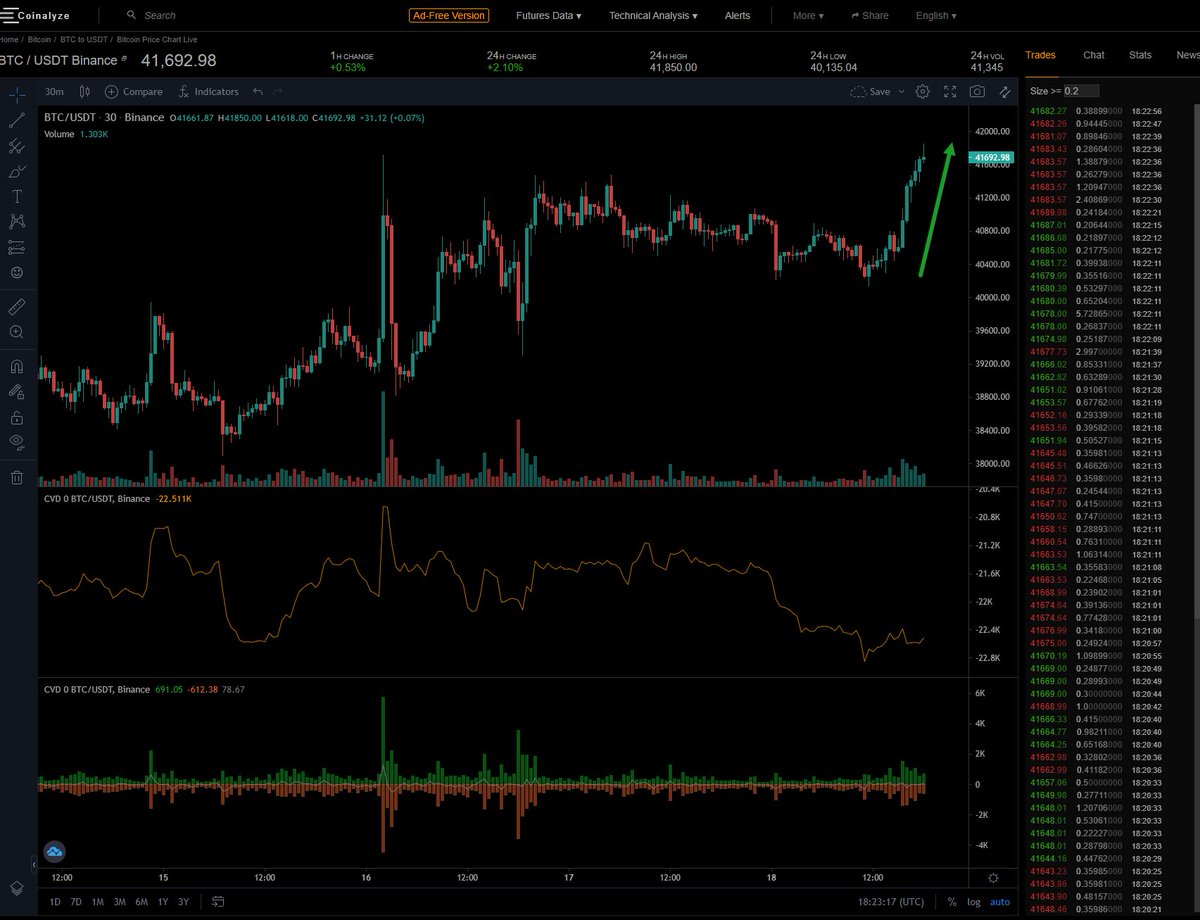The image size is (1200, 920).
Task: Switch to the Trades tab
Action: (1040, 55)
